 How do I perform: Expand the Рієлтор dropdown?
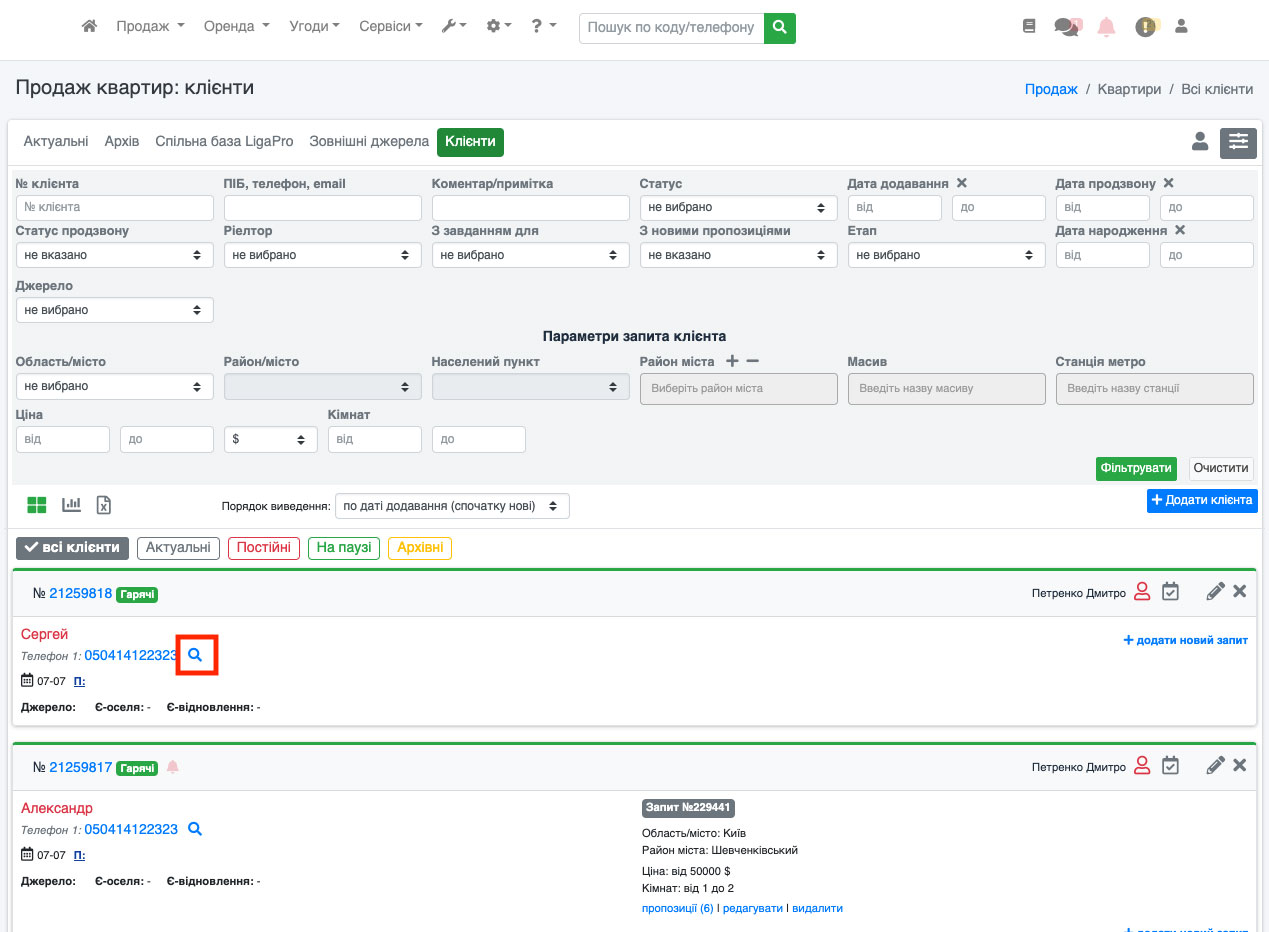coord(322,255)
